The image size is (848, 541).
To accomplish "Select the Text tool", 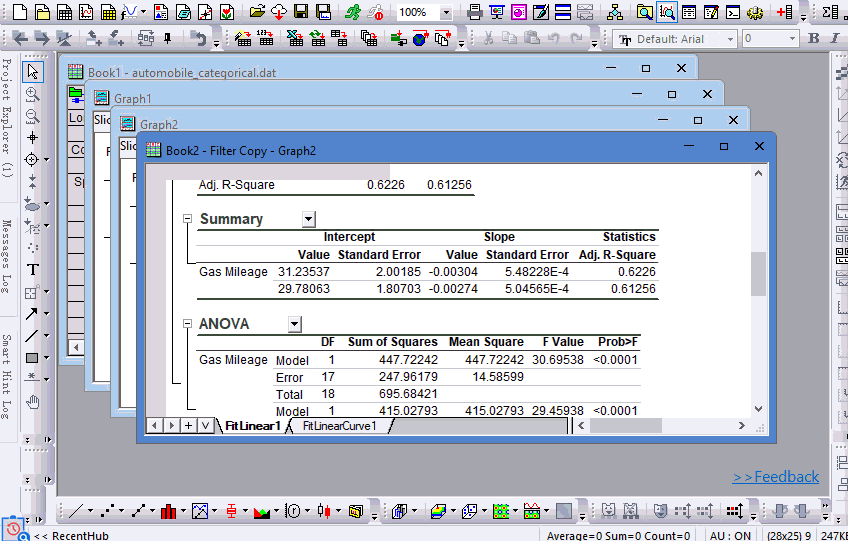I will point(33,270).
